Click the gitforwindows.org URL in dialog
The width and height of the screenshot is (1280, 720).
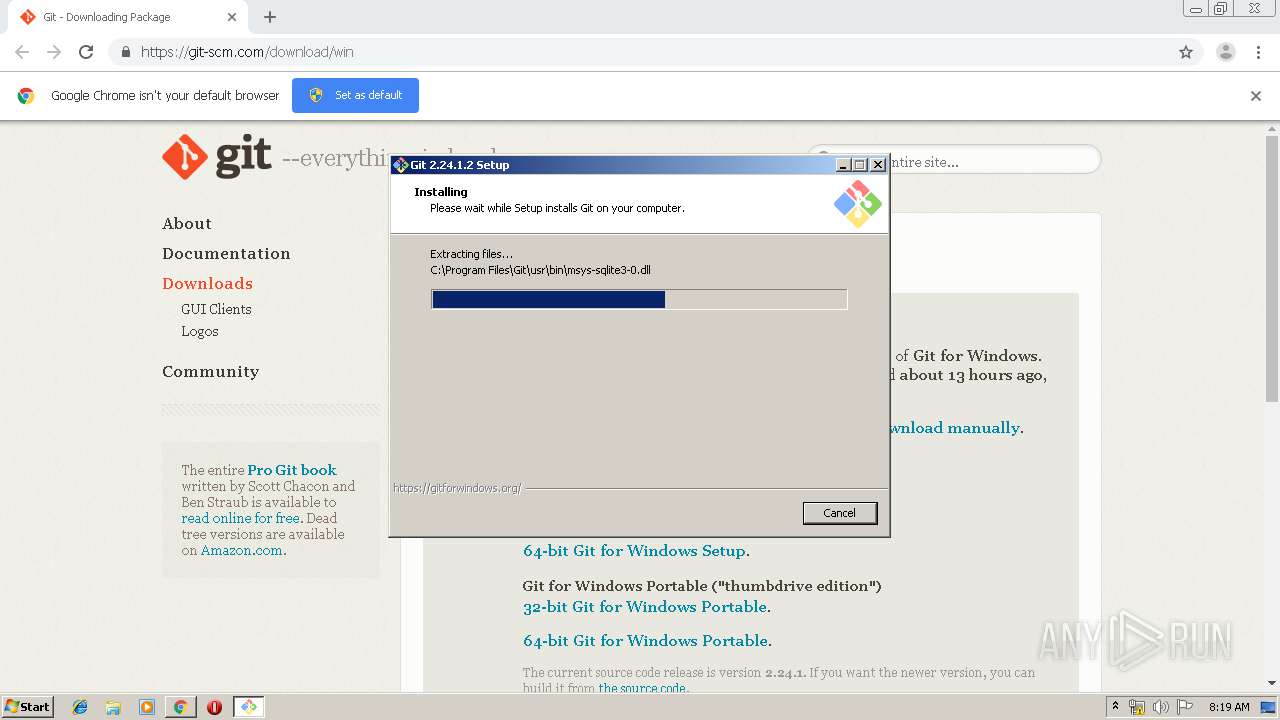[x=457, y=488]
